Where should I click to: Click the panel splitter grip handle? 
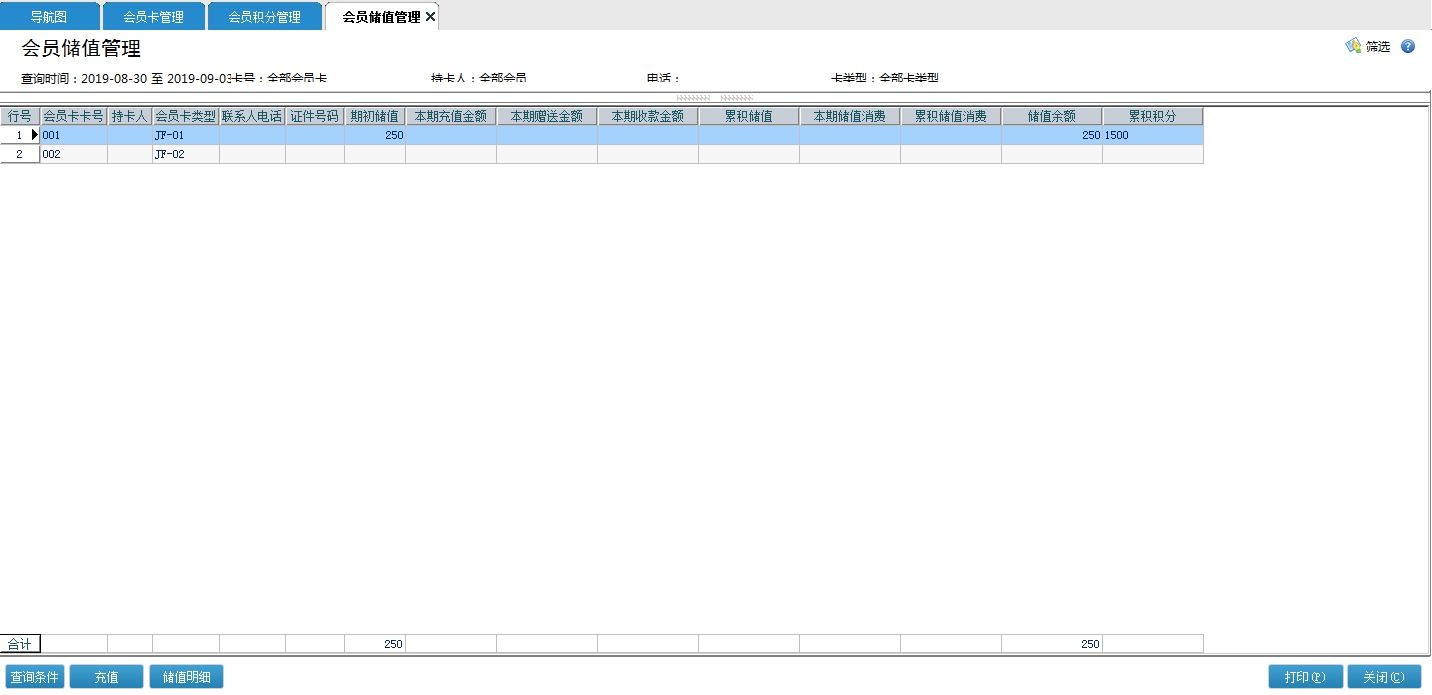(715, 98)
